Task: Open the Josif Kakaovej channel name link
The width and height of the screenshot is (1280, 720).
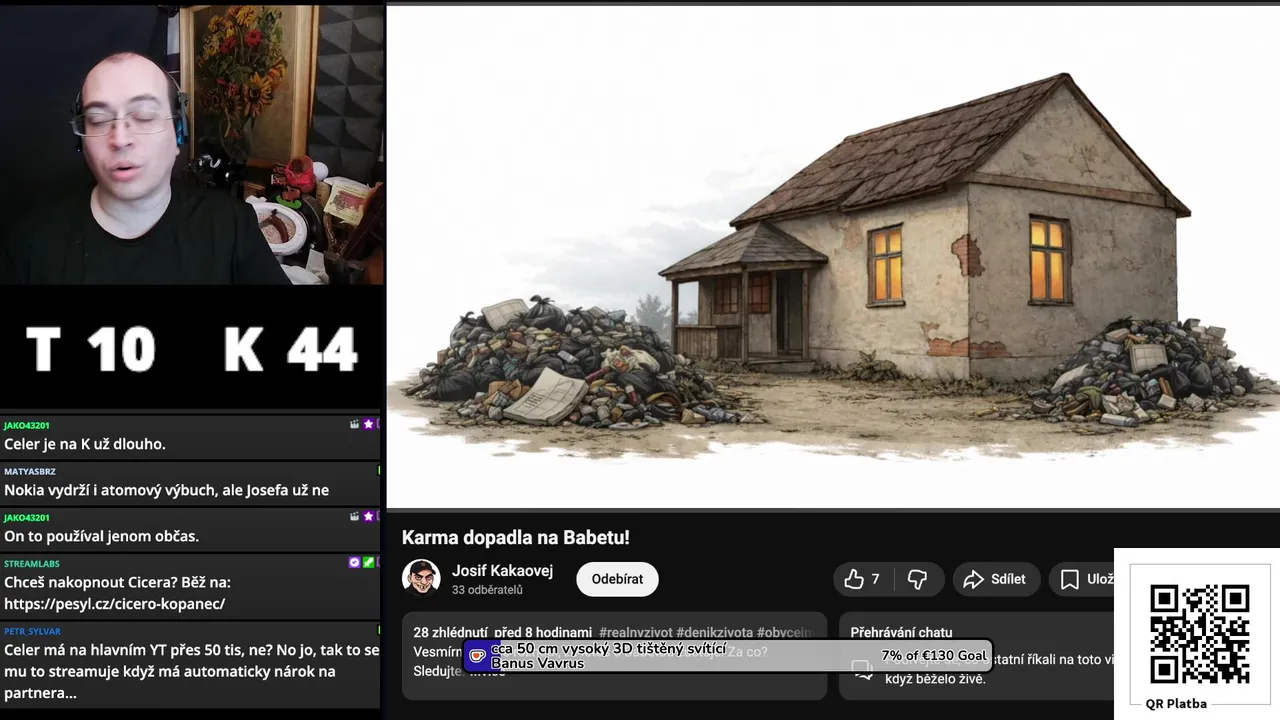Action: coord(502,571)
